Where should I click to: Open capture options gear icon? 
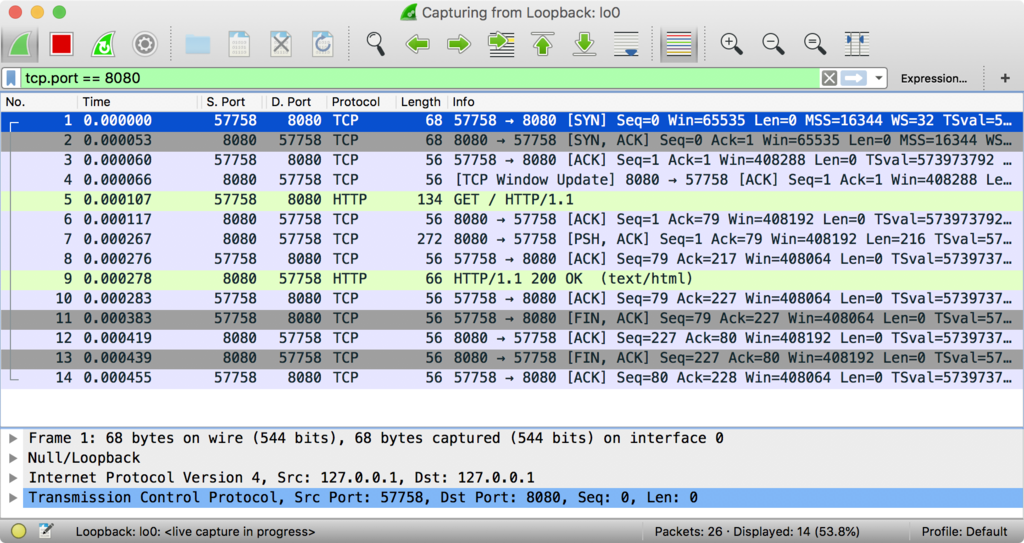(145, 44)
